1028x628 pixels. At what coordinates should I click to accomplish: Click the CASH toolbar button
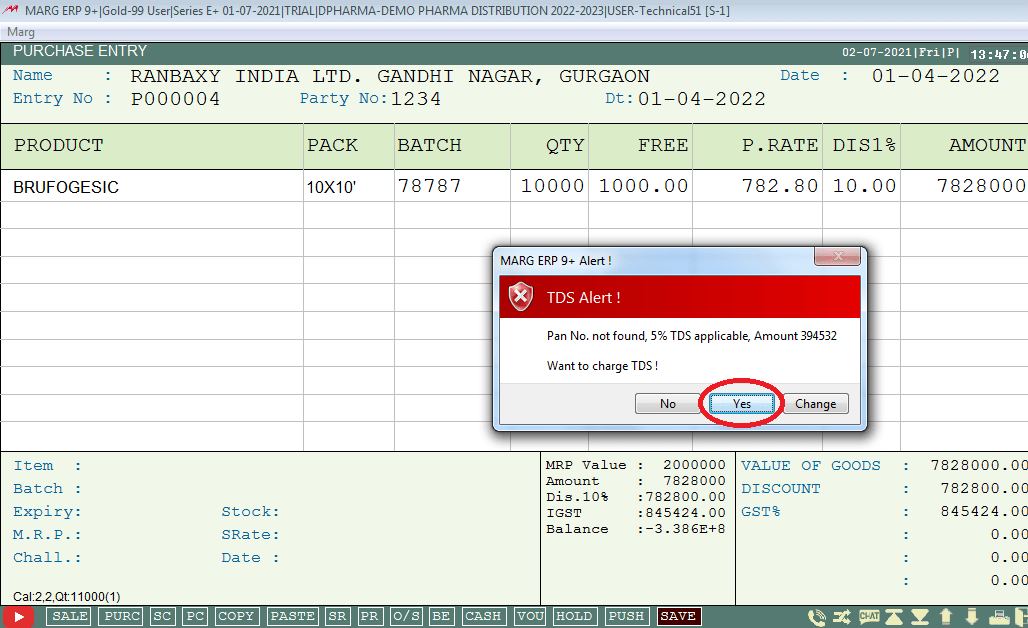click(483, 616)
